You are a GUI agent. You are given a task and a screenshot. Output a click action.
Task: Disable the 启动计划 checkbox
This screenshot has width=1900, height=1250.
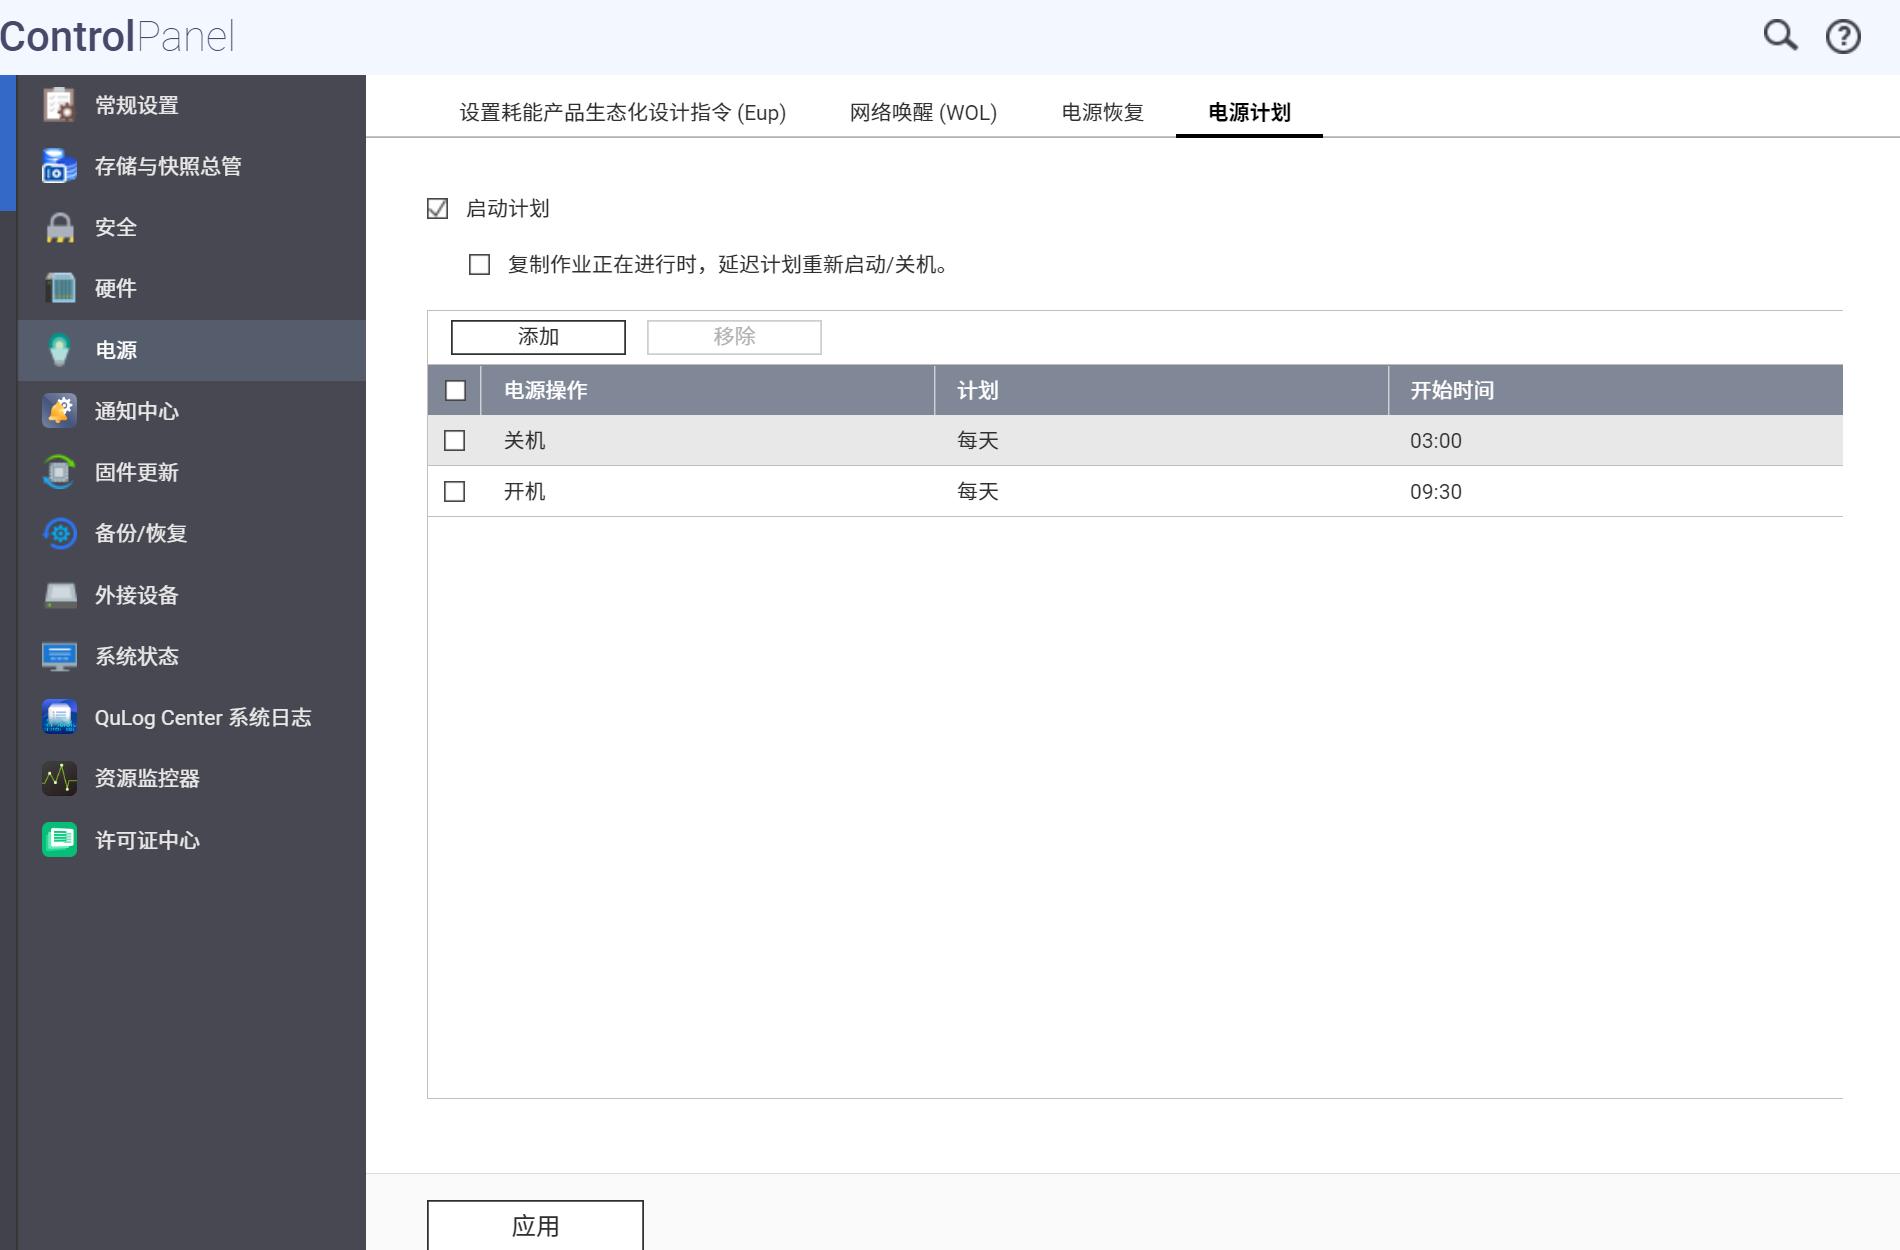[436, 208]
